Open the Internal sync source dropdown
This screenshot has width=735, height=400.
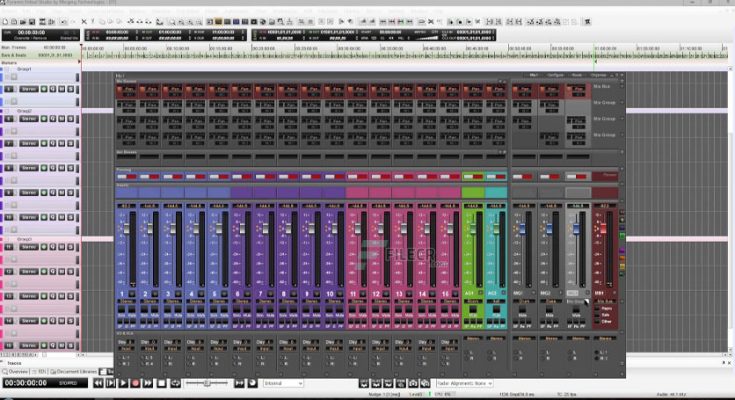(x=282, y=383)
